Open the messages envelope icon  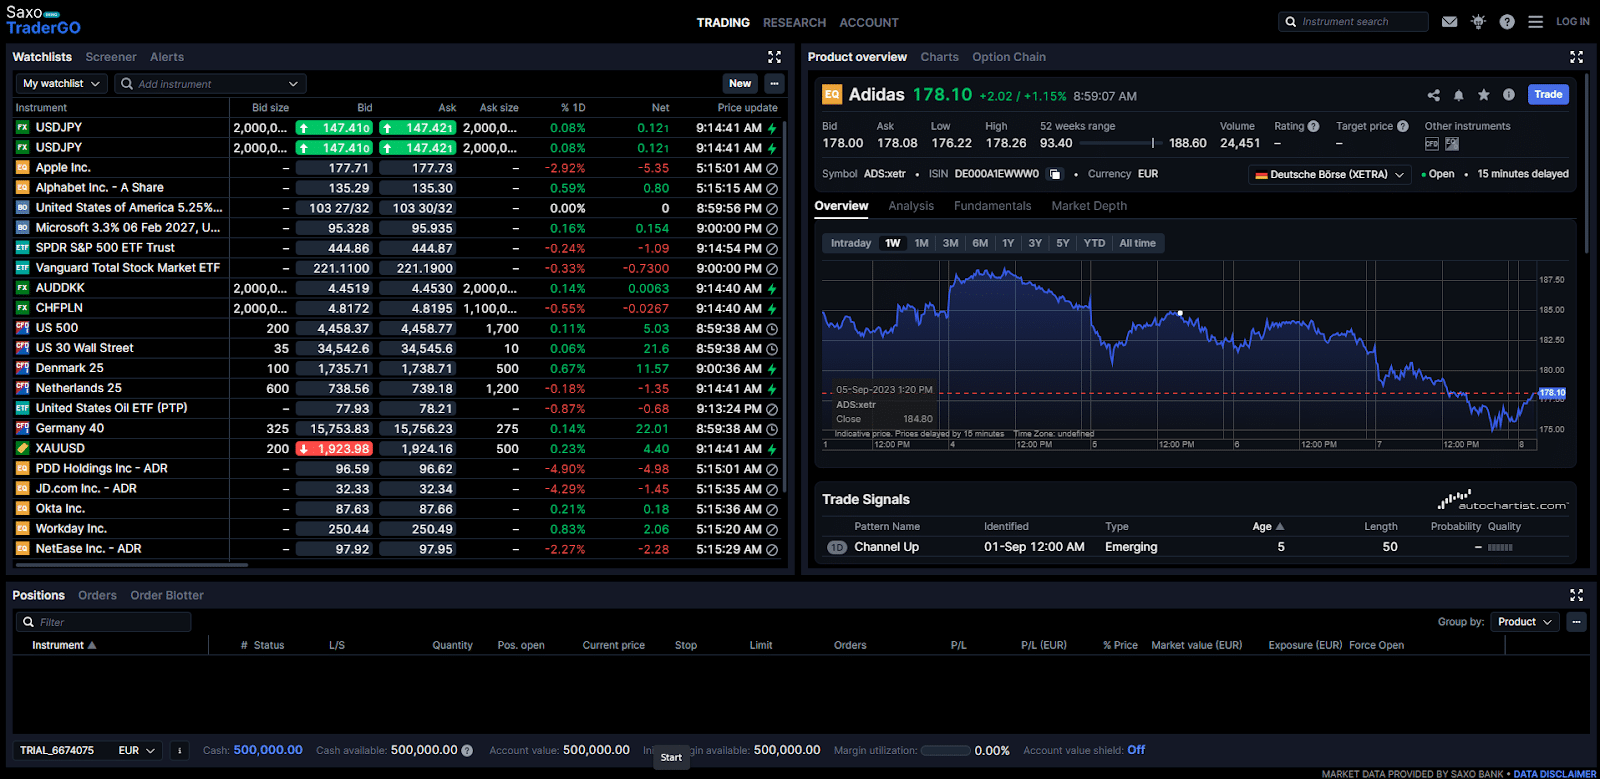pyautogui.click(x=1449, y=22)
